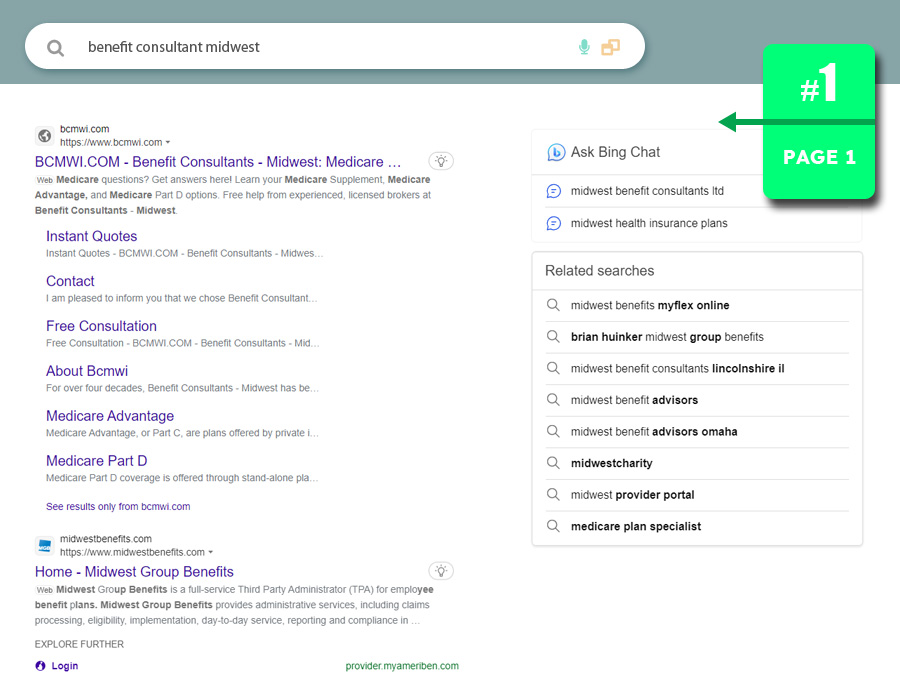
Task: Click the 'Related searches' heading
Action: (599, 271)
